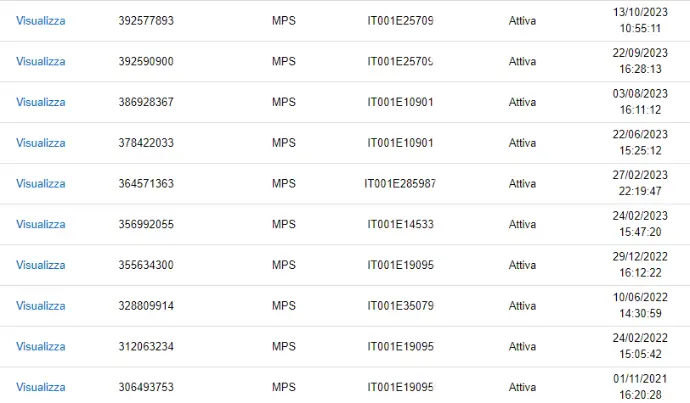690x403 pixels.
Task: Select the date 27/02/2023 22:19:47
Action: coord(639,184)
